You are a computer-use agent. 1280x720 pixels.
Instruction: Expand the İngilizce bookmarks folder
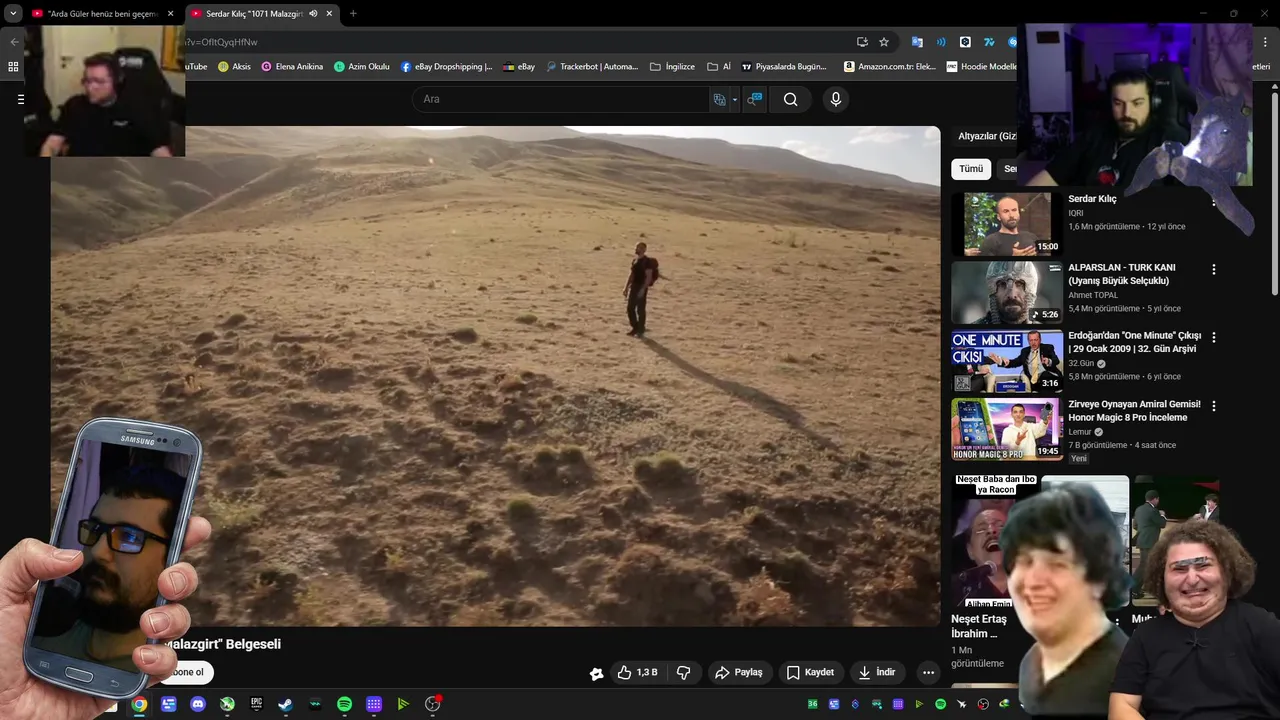click(672, 67)
